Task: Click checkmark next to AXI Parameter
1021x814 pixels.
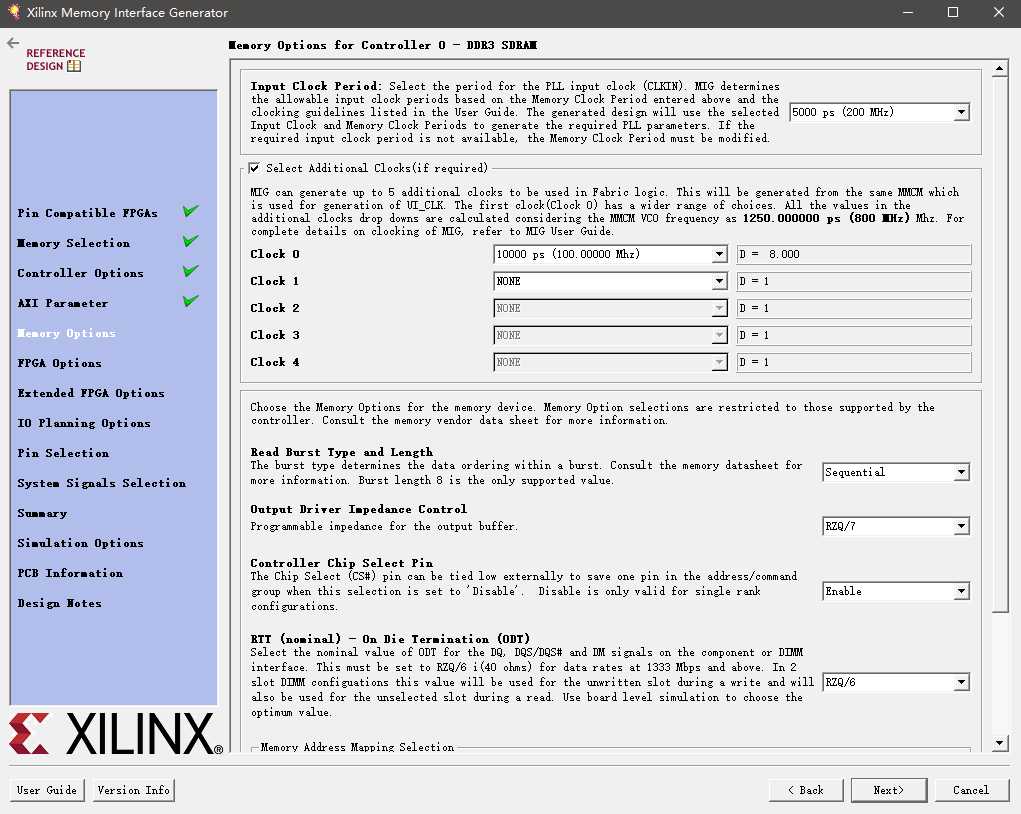Action: pyautogui.click(x=190, y=300)
